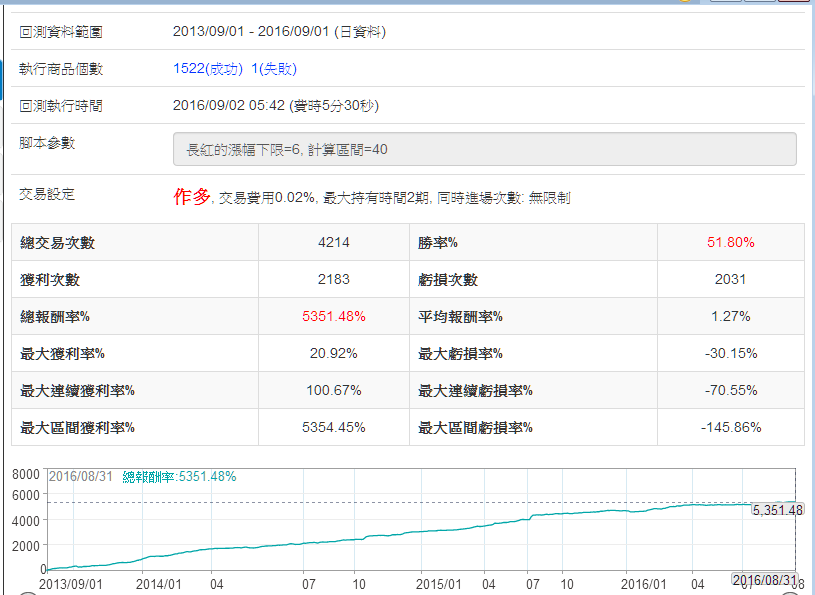
Task: Click the 最大區間獲利率% value 5354.45%
Action: [x=333, y=428]
